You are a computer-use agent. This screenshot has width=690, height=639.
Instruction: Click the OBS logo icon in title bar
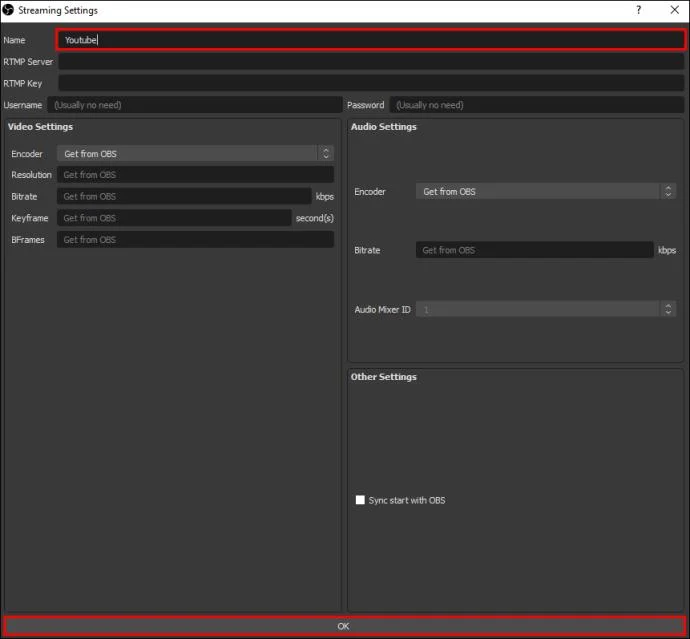coord(8,10)
